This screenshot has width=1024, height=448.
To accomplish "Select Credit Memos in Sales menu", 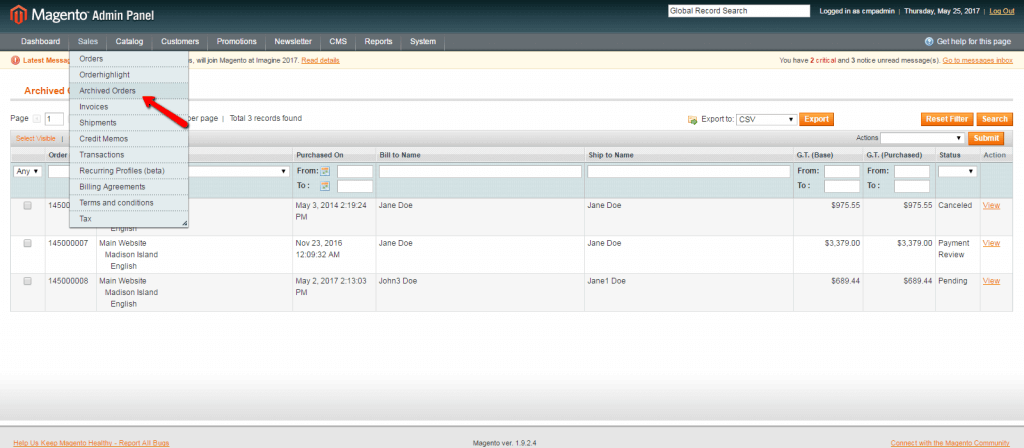I will (104, 138).
